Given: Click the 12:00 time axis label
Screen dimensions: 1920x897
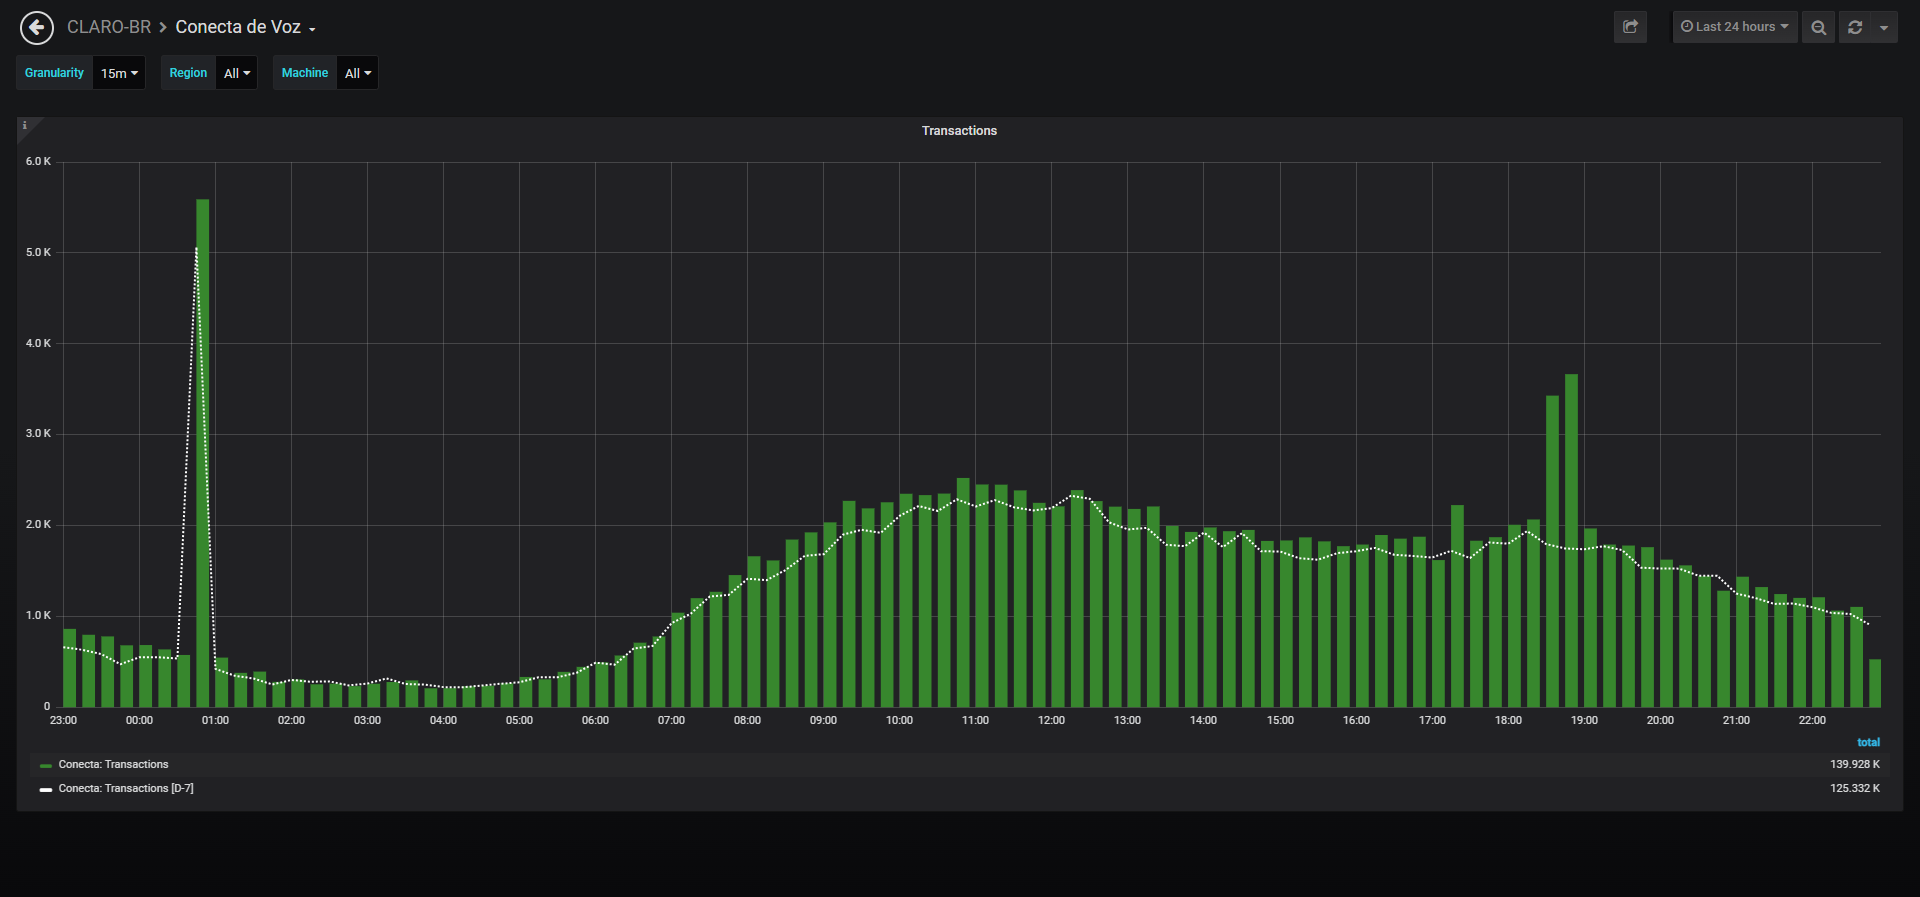Looking at the screenshot, I should click(1051, 721).
